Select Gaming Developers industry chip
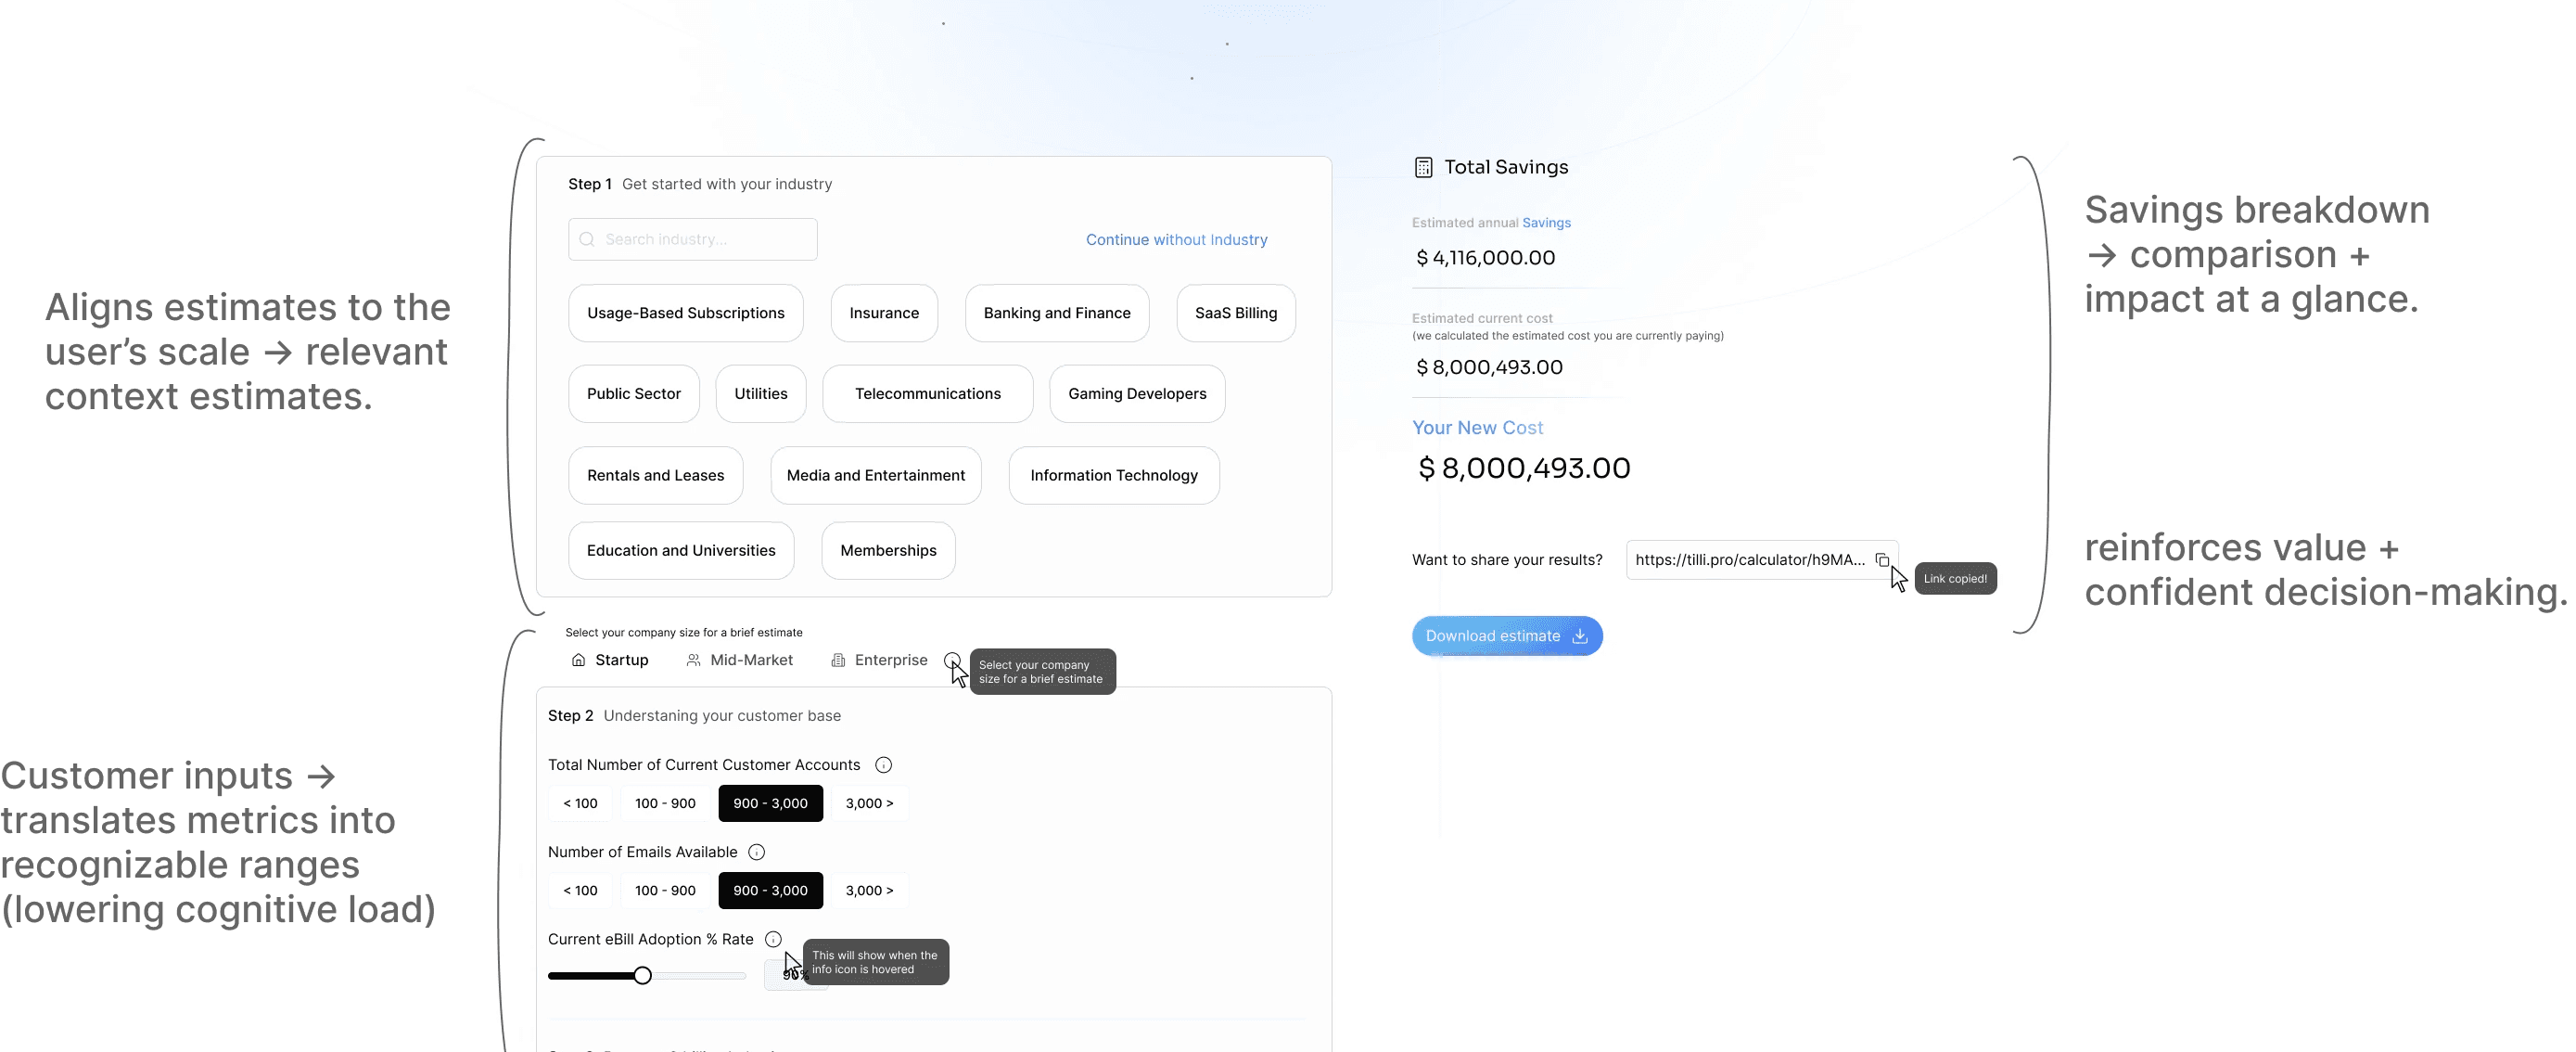The image size is (2576, 1052). point(1137,394)
